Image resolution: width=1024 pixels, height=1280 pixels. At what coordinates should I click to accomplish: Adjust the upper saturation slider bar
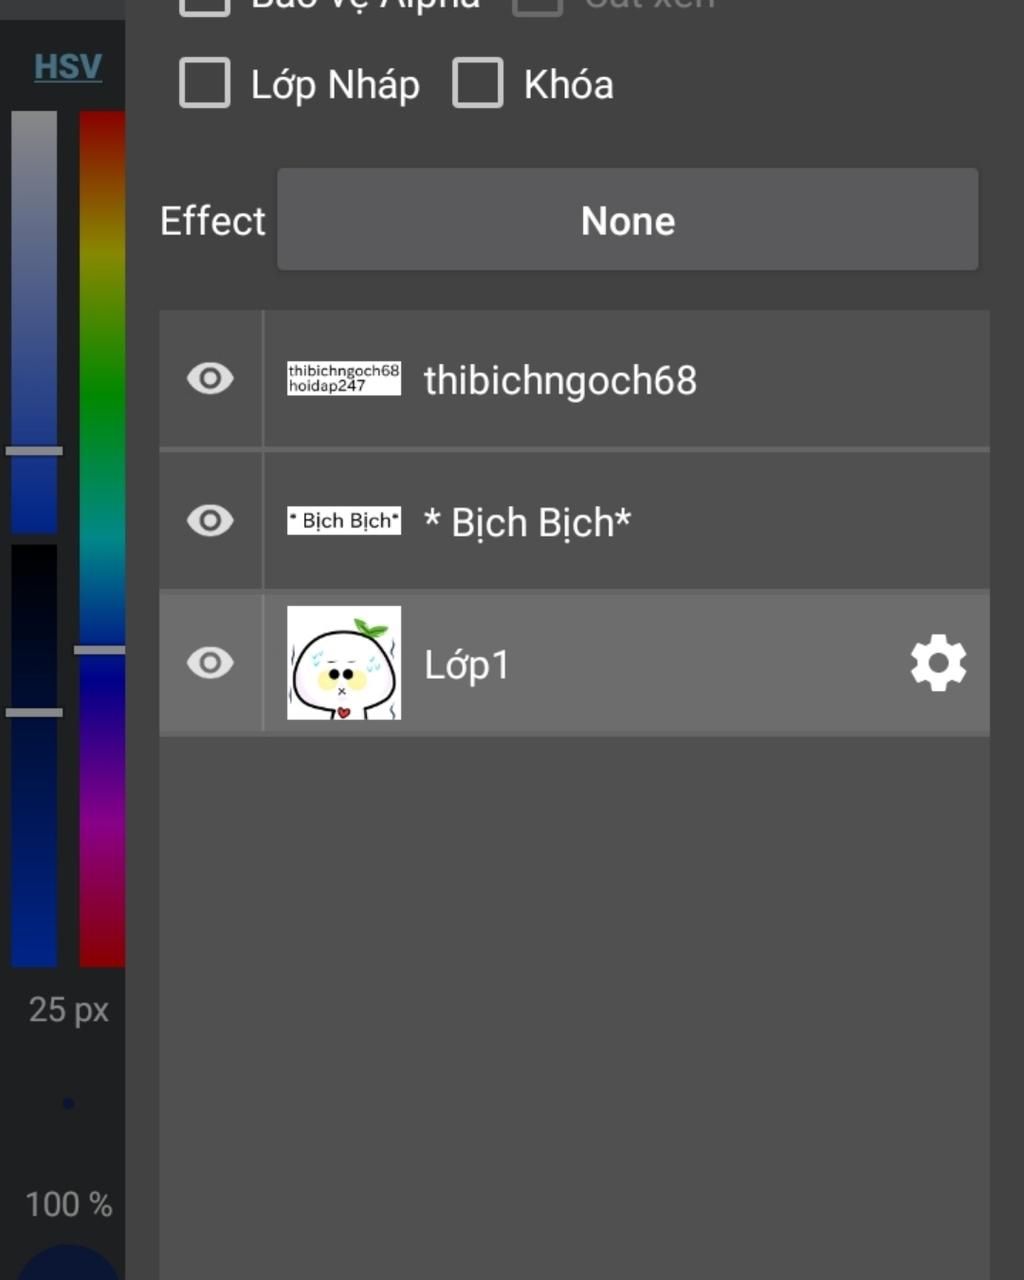(x=34, y=320)
